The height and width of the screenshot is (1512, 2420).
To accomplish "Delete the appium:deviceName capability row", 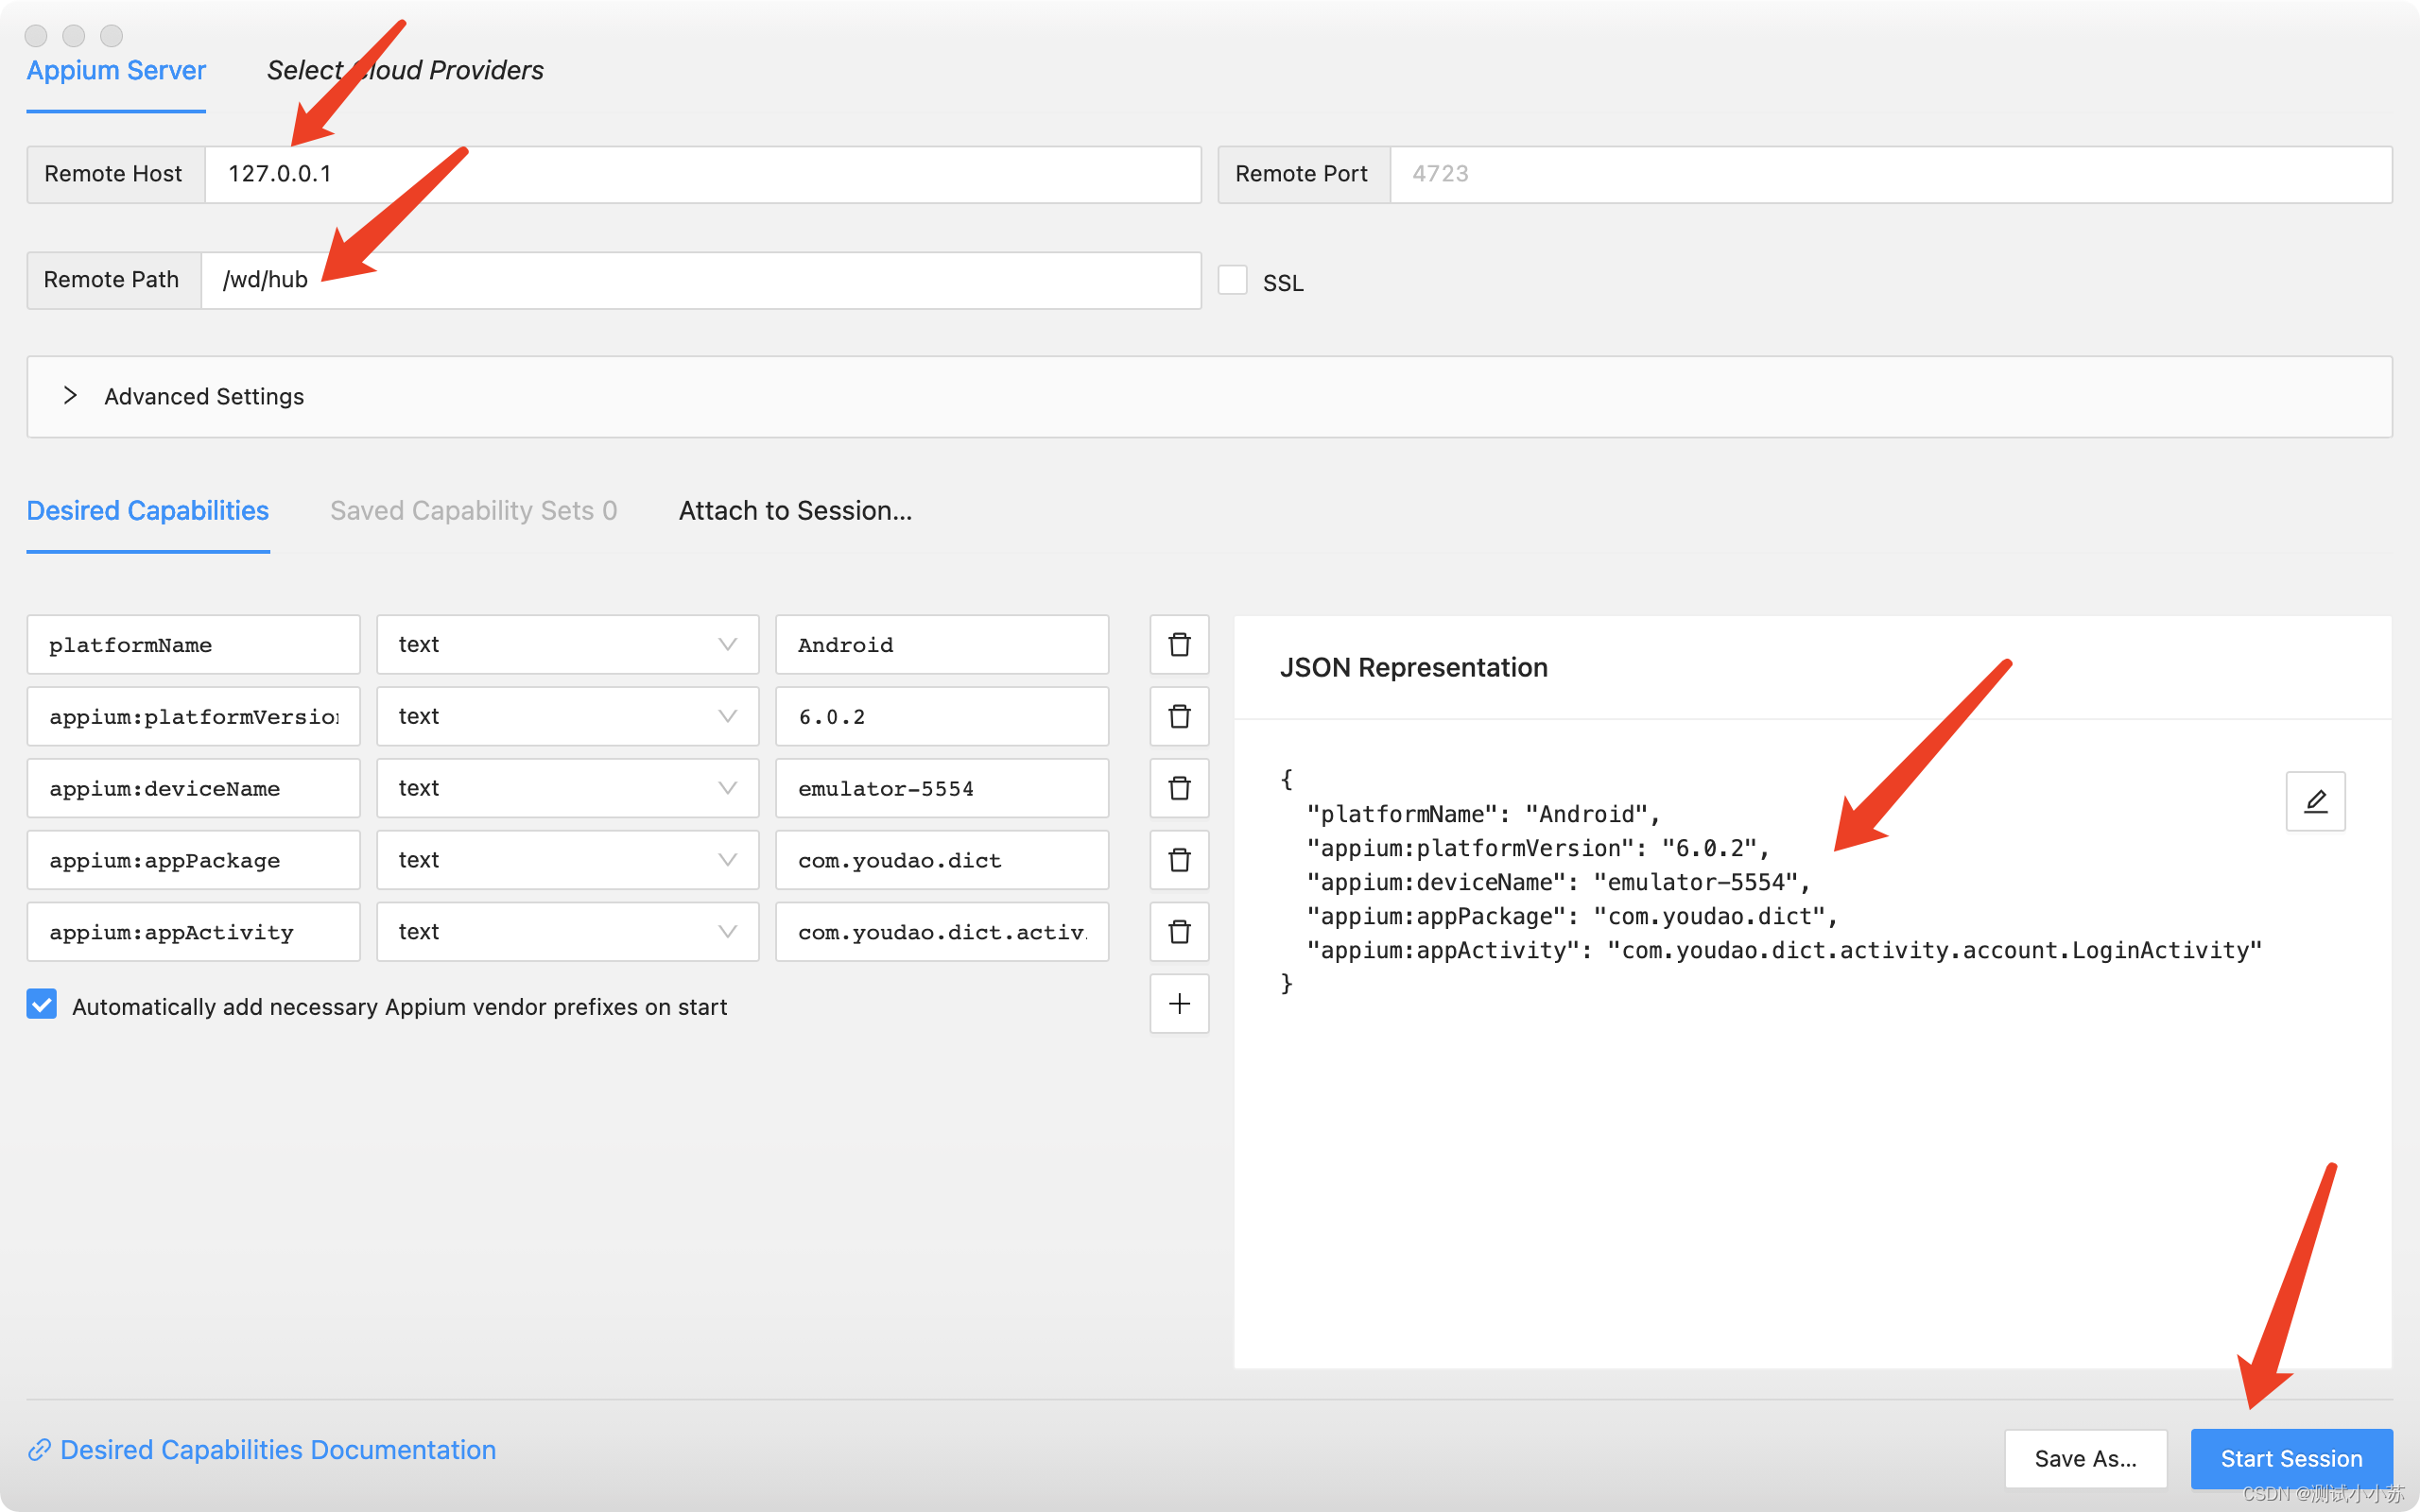I will coord(1179,788).
